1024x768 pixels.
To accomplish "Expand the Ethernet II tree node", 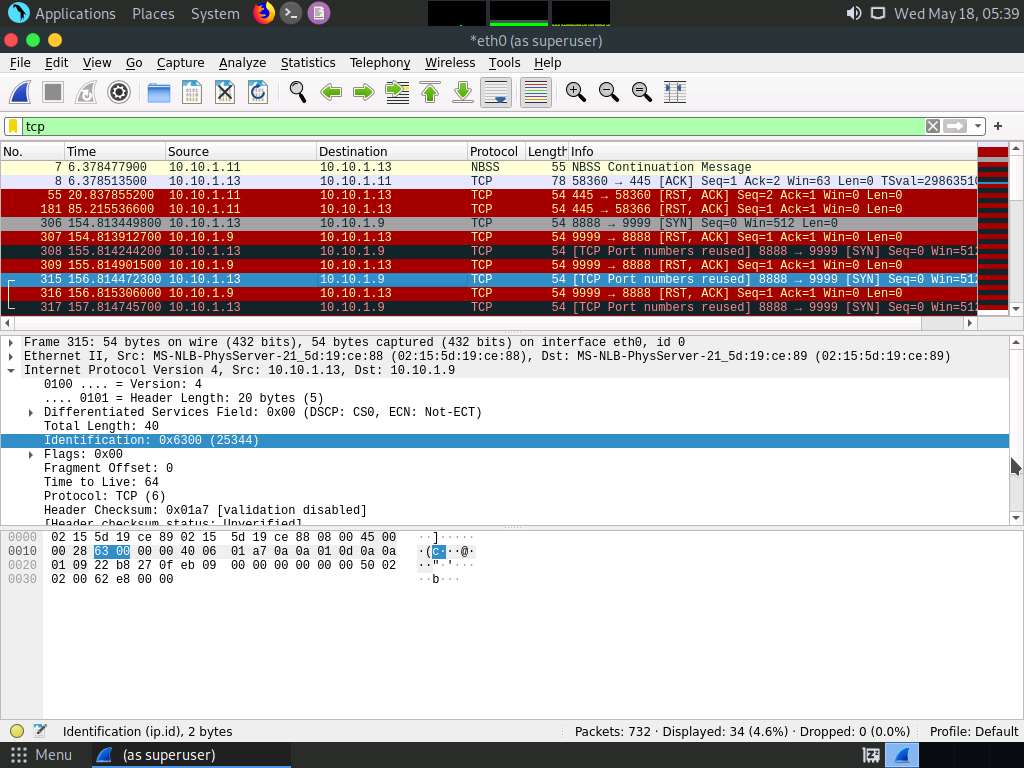I will coord(11,356).
